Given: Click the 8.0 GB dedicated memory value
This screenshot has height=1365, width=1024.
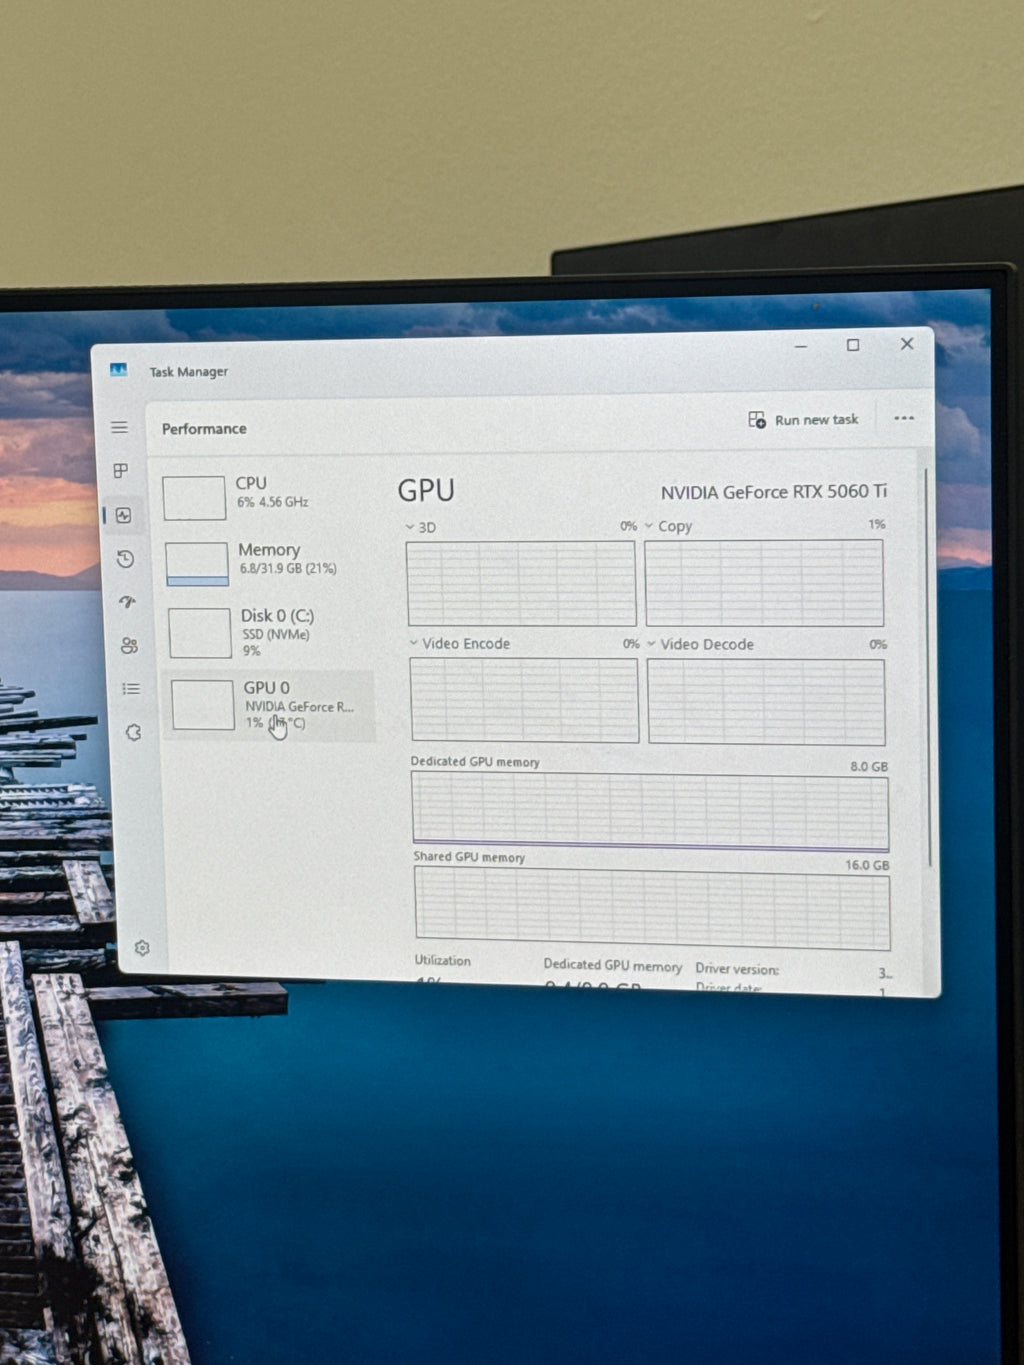Looking at the screenshot, I should point(869,766).
